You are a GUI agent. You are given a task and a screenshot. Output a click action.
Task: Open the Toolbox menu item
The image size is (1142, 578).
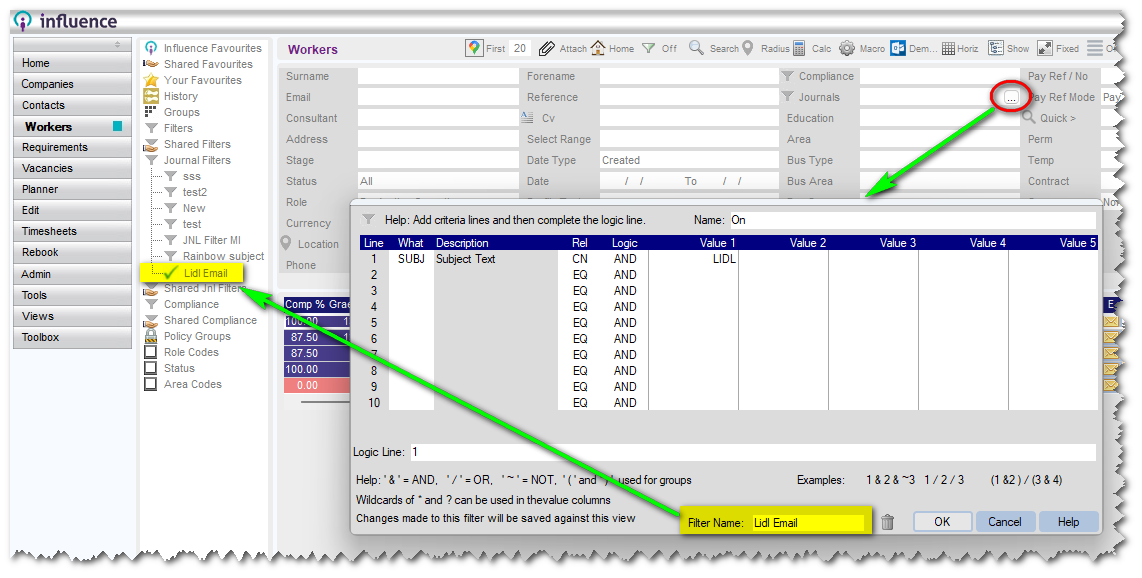[x=72, y=338]
